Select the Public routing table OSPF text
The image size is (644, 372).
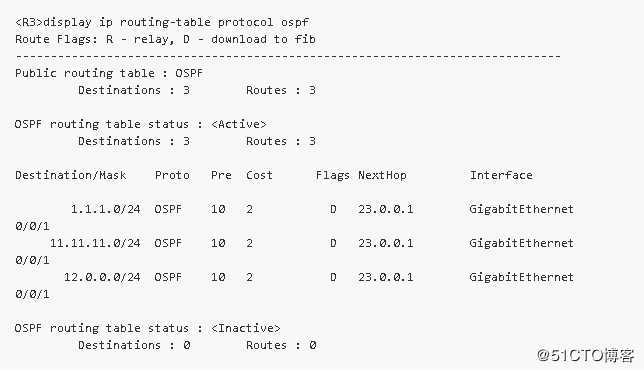coord(109,73)
